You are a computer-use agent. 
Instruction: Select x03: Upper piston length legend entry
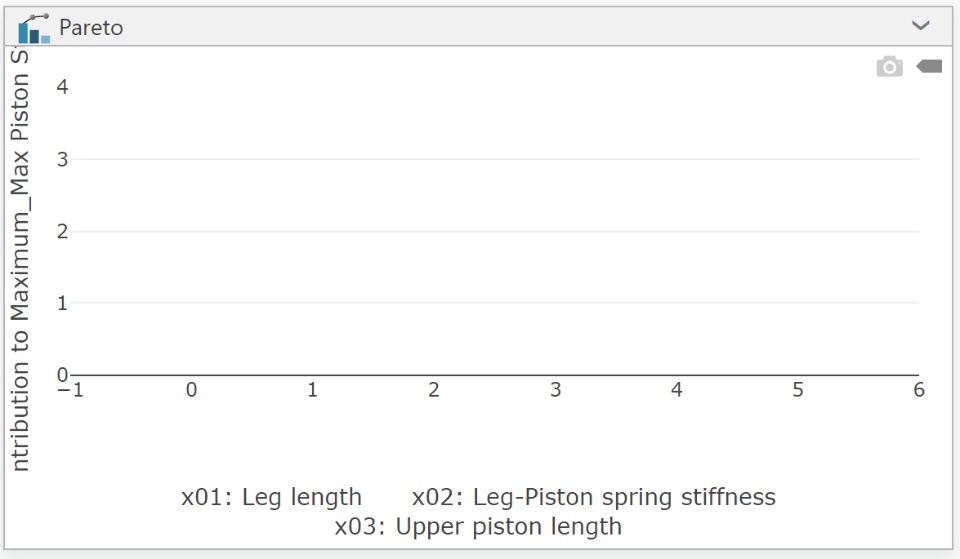click(478, 527)
